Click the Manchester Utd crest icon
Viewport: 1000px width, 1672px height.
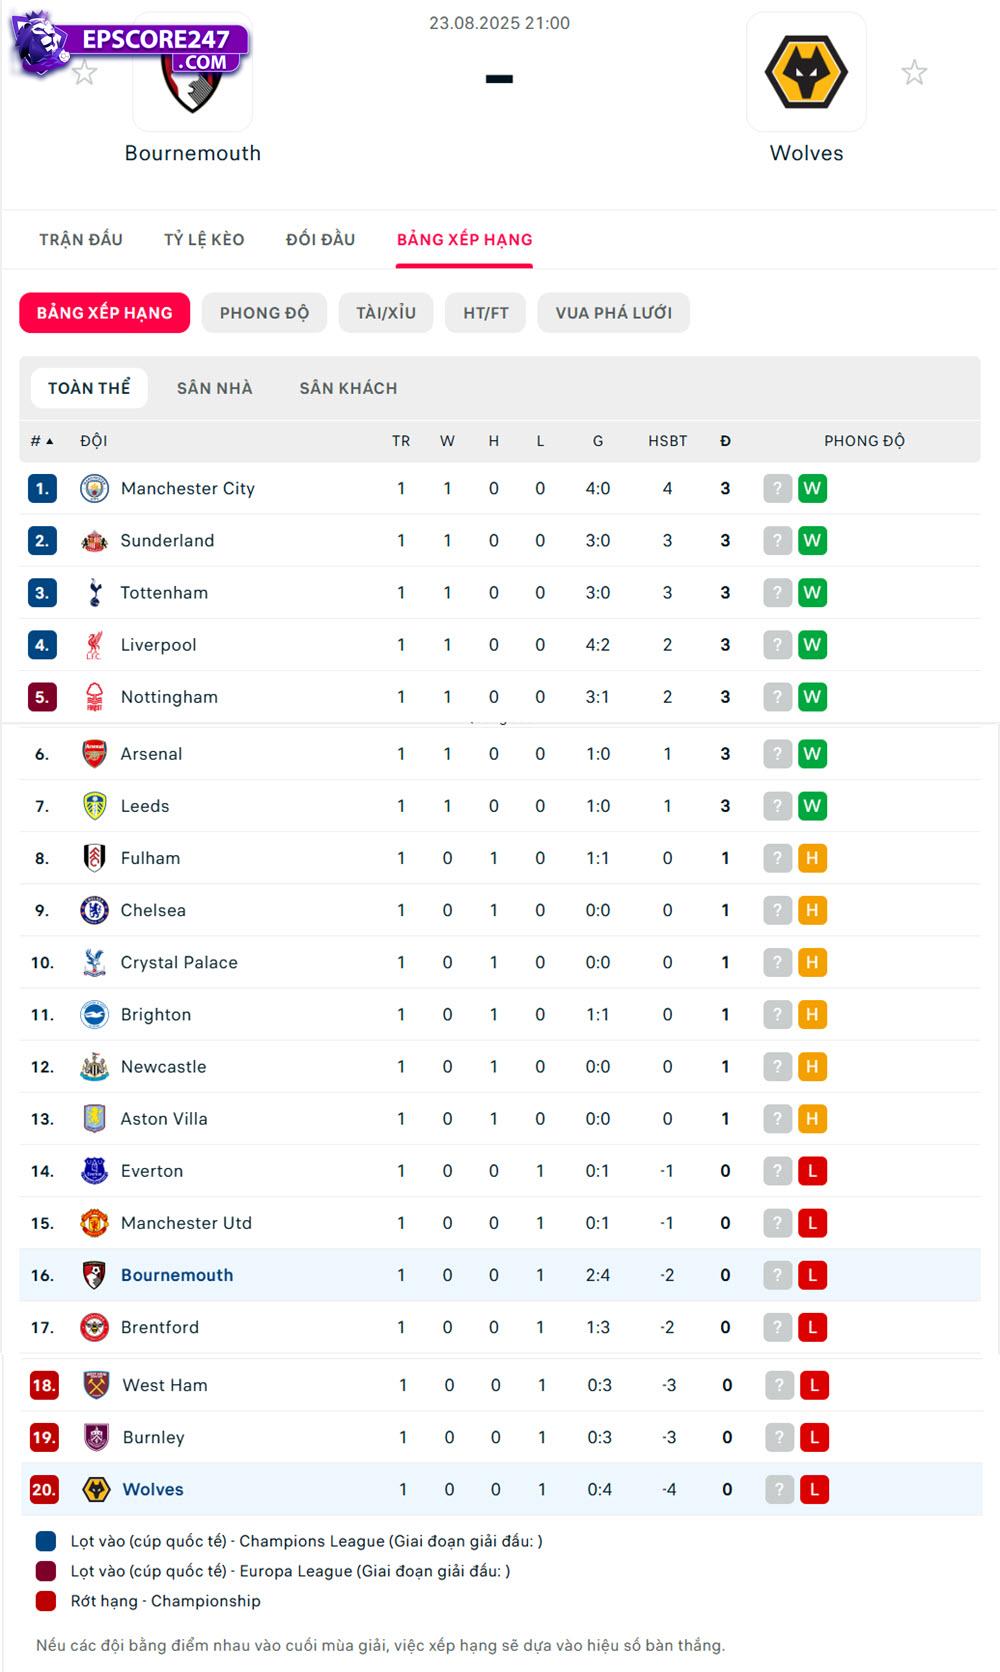click(94, 1223)
